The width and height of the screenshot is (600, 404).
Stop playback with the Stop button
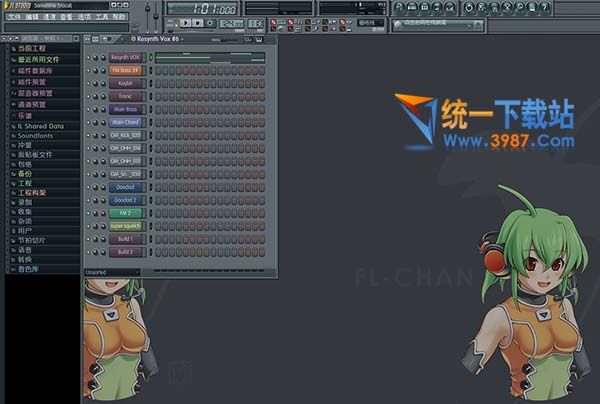tap(197, 23)
